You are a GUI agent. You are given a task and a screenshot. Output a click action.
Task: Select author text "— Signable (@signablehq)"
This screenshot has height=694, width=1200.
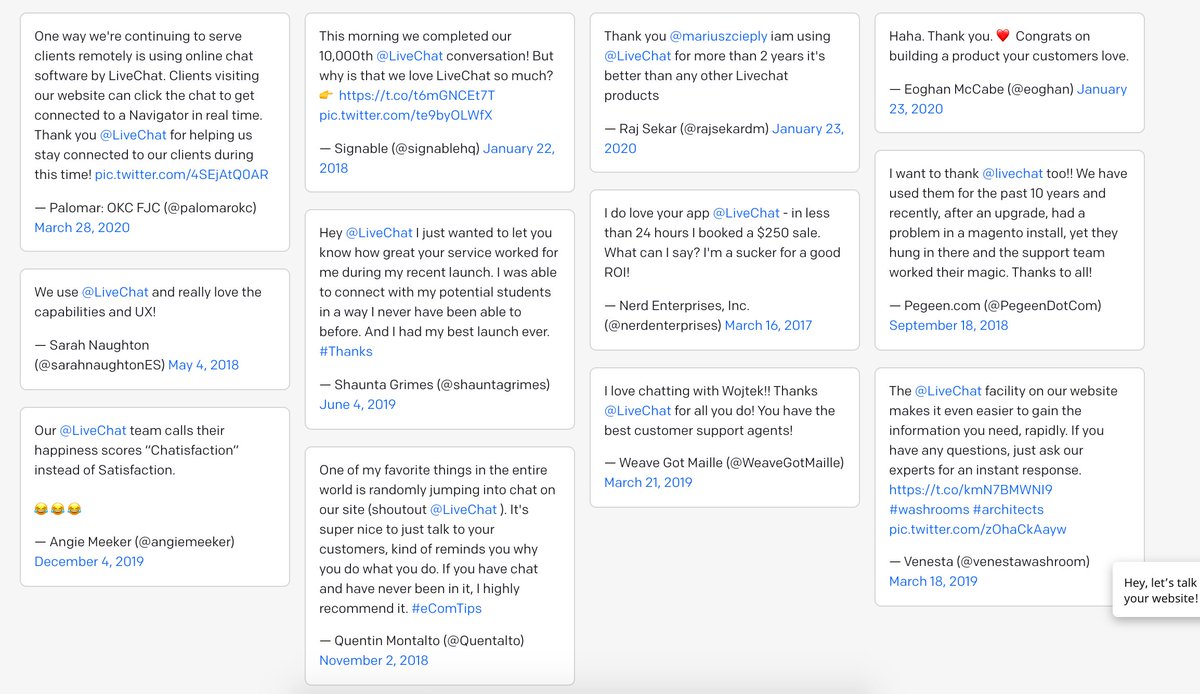pyautogui.click(x=399, y=148)
